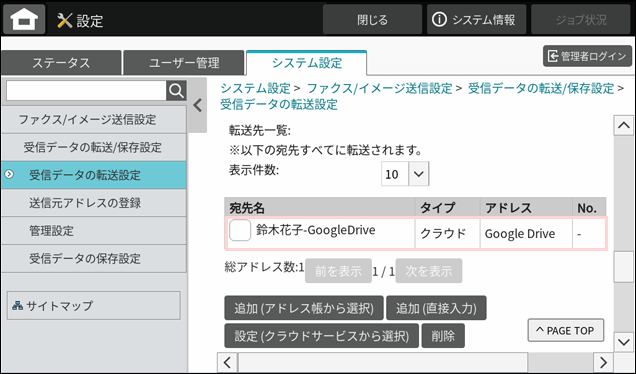
Task: Click 追加 (アドレス帳から選択)
Action: pos(304,308)
